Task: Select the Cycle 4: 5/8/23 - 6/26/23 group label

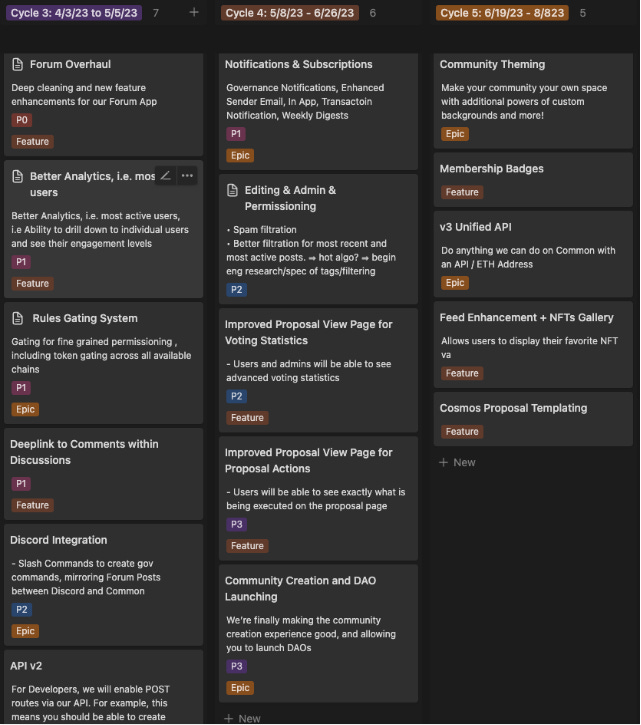Action: click(x=290, y=12)
